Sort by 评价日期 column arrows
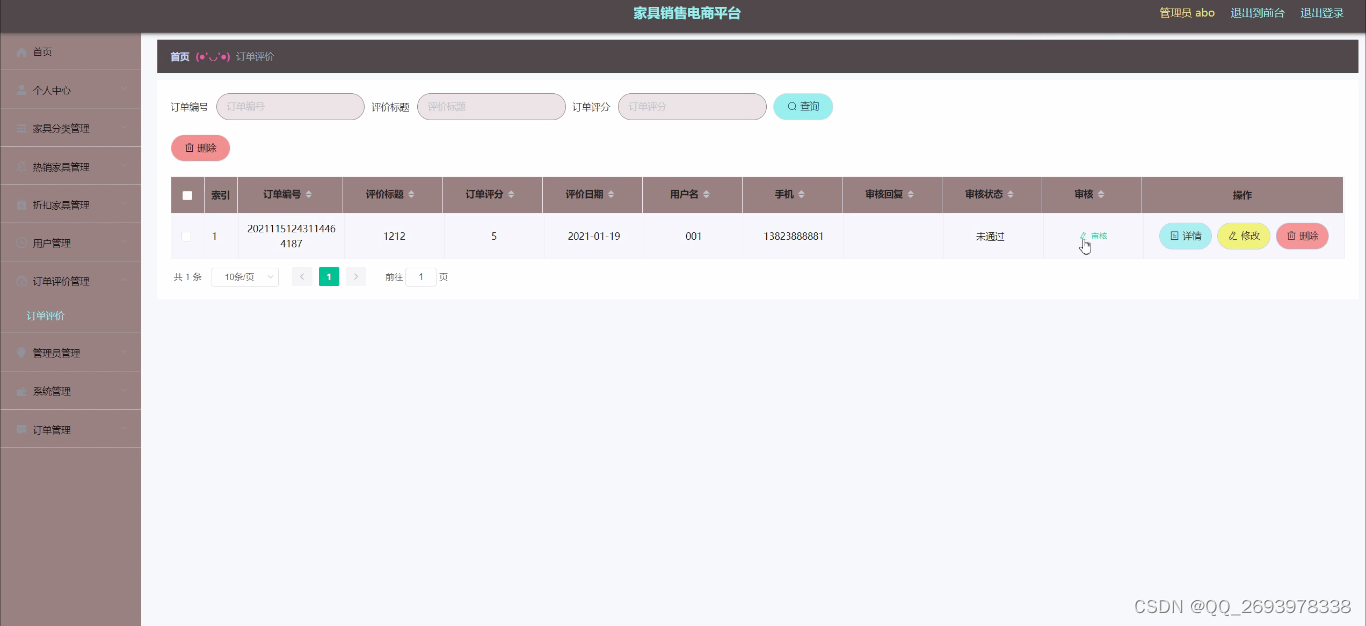This screenshot has width=1366, height=626. tap(611, 195)
